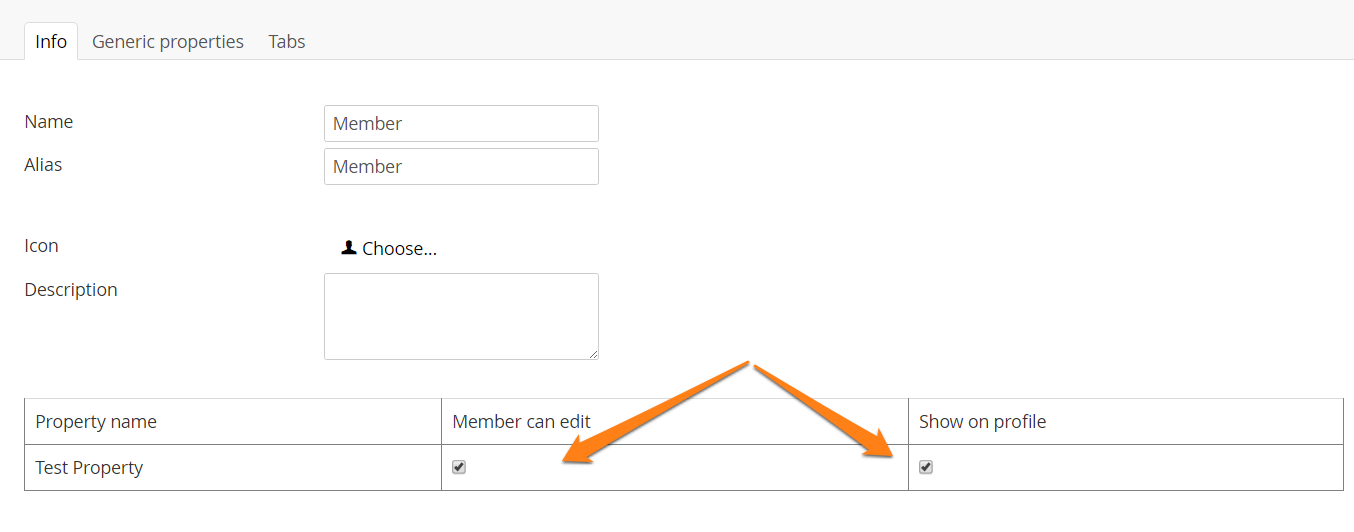Click inside the Description textarea
Screen dimensions: 1354x532
[x=461, y=316]
